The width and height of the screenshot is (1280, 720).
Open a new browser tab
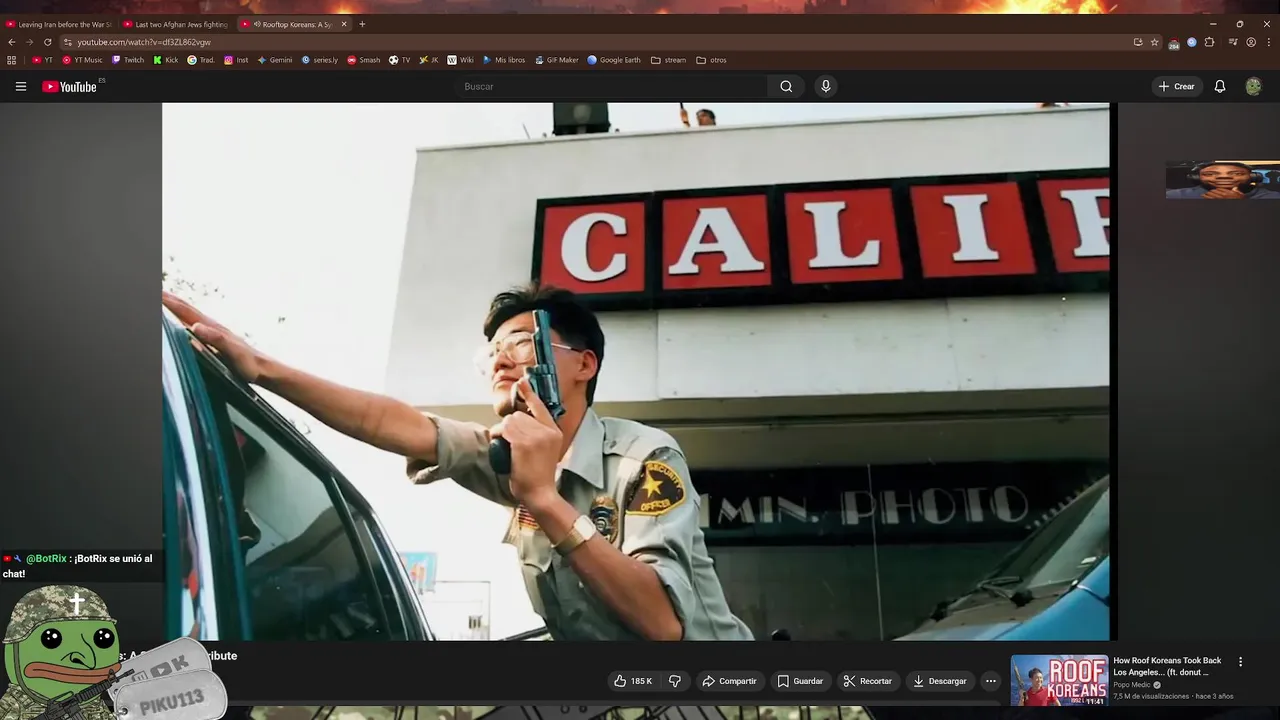tap(362, 24)
